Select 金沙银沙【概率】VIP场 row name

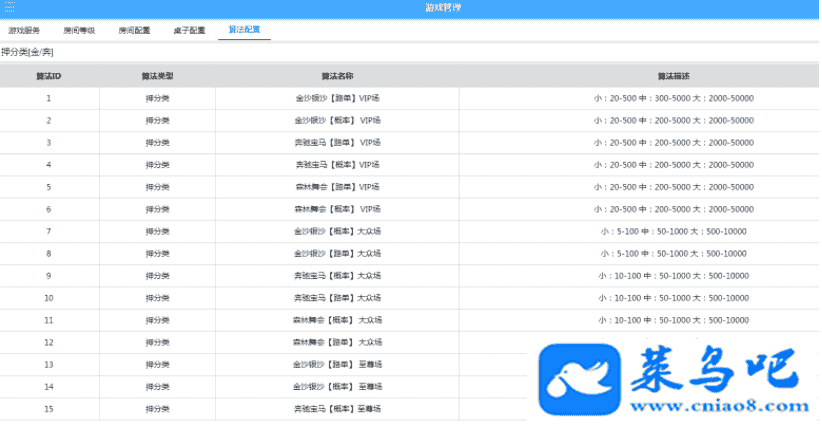click(x=337, y=121)
